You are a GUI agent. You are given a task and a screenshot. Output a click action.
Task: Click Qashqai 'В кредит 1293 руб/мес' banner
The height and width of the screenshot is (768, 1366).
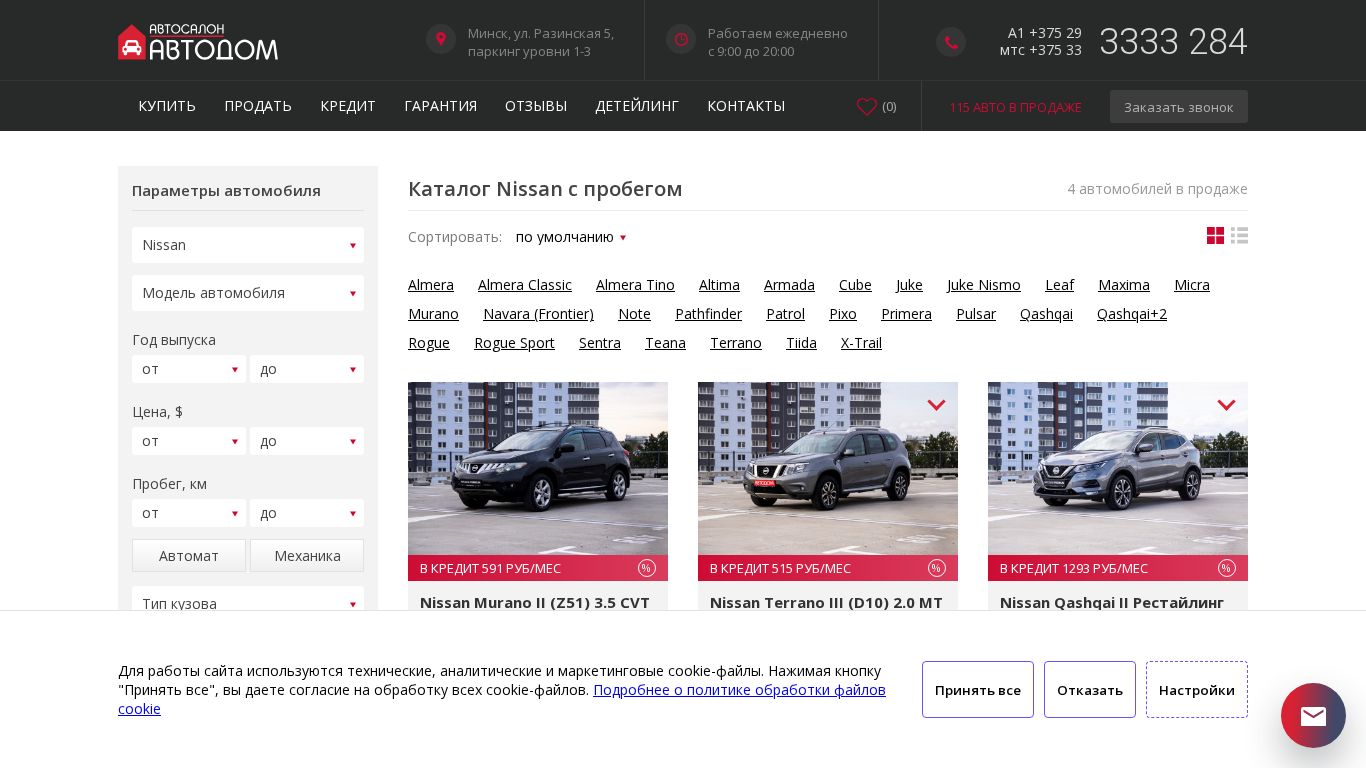[1118, 568]
